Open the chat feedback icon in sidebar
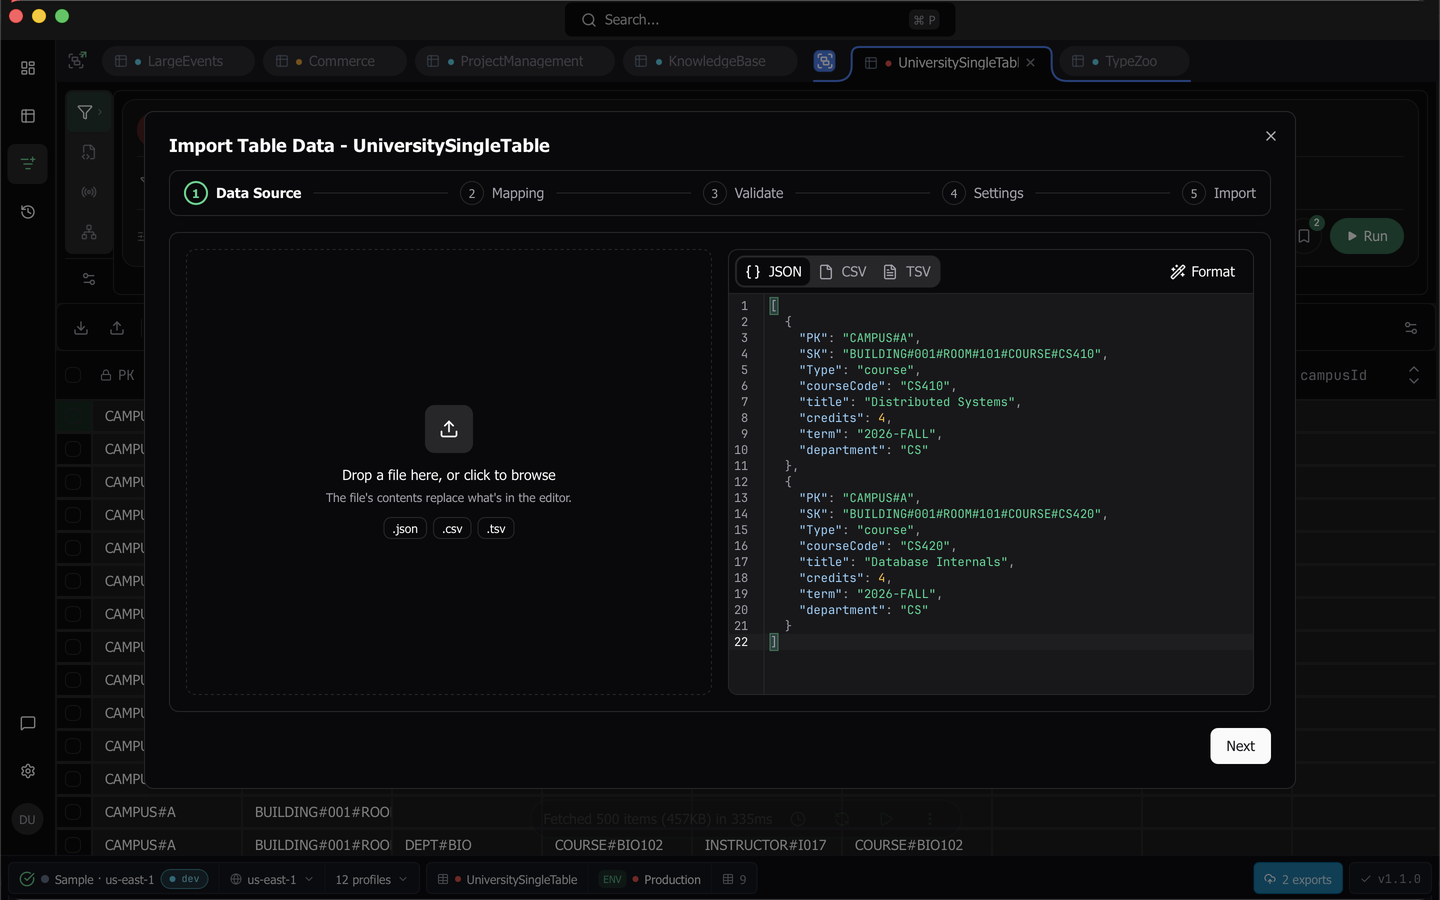Image resolution: width=1440 pixels, height=900 pixels. 28,723
